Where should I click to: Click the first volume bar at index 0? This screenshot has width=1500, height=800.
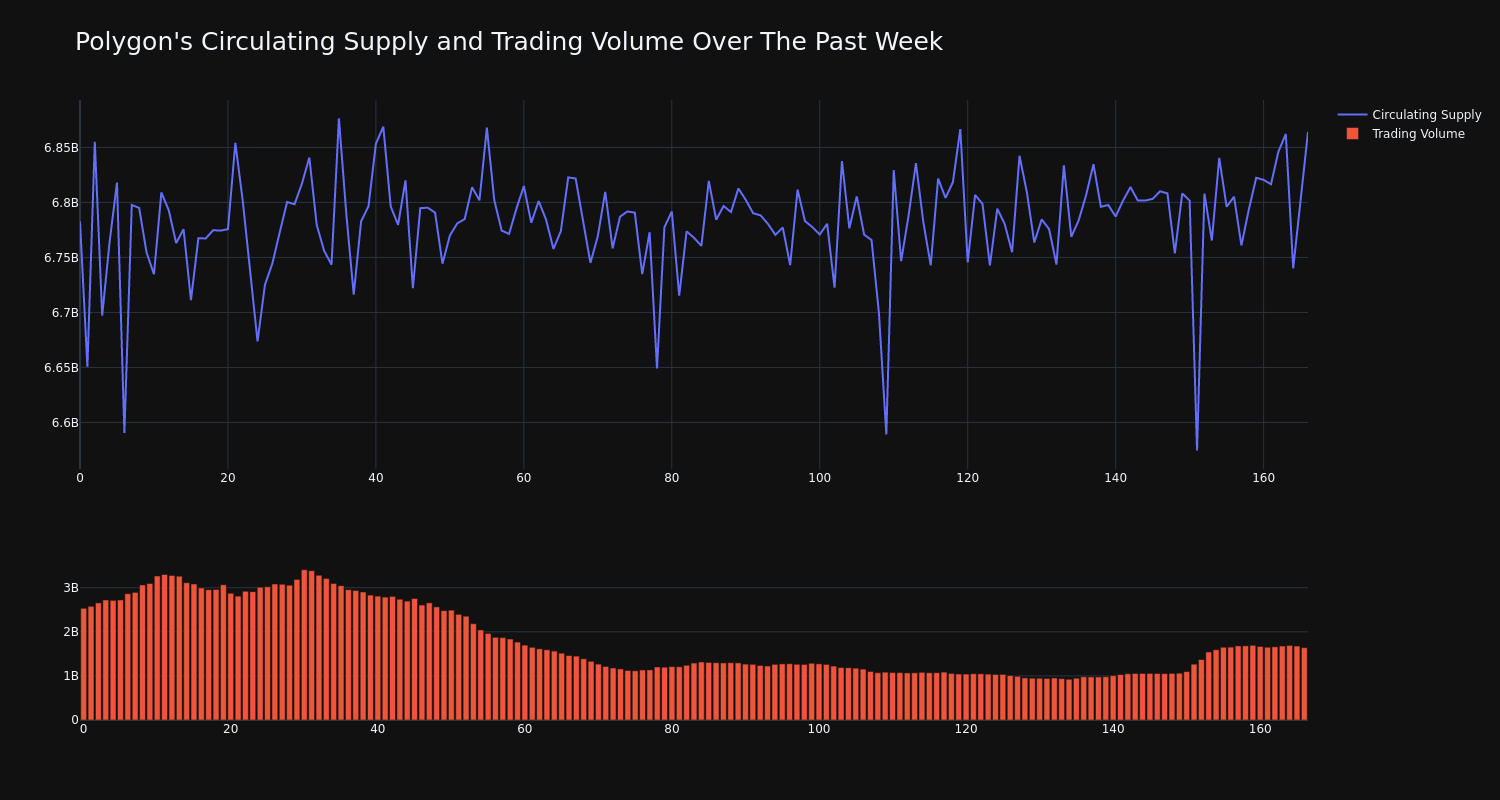click(x=84, y=664)
